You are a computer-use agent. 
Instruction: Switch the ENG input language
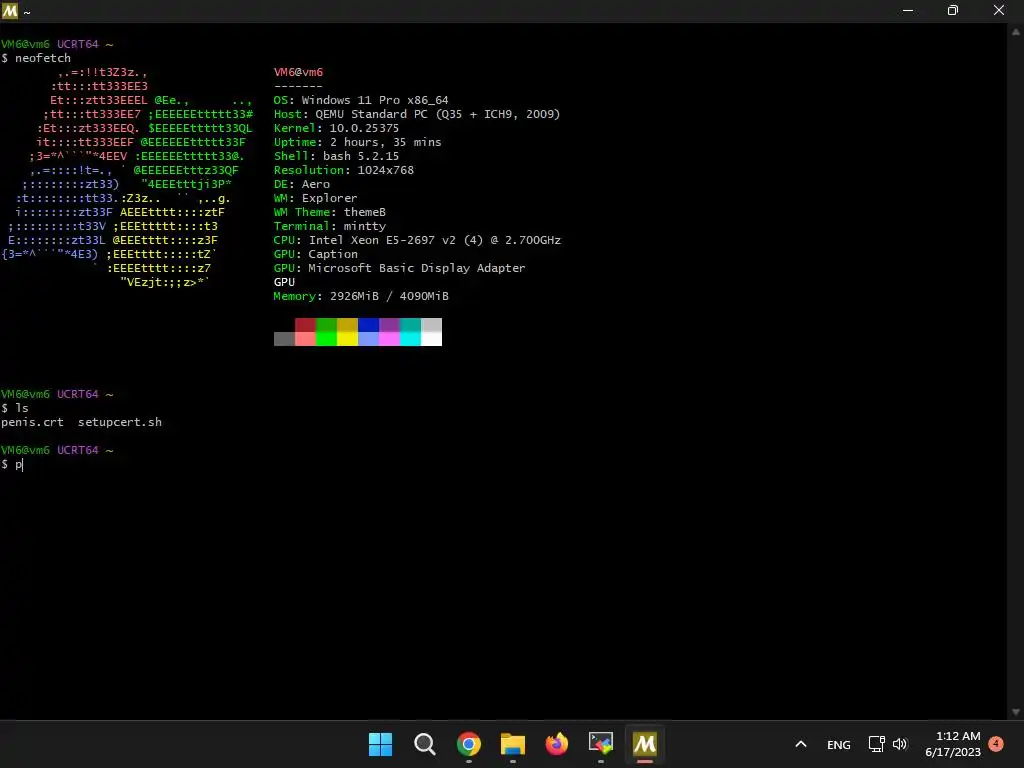pos(839,744)
